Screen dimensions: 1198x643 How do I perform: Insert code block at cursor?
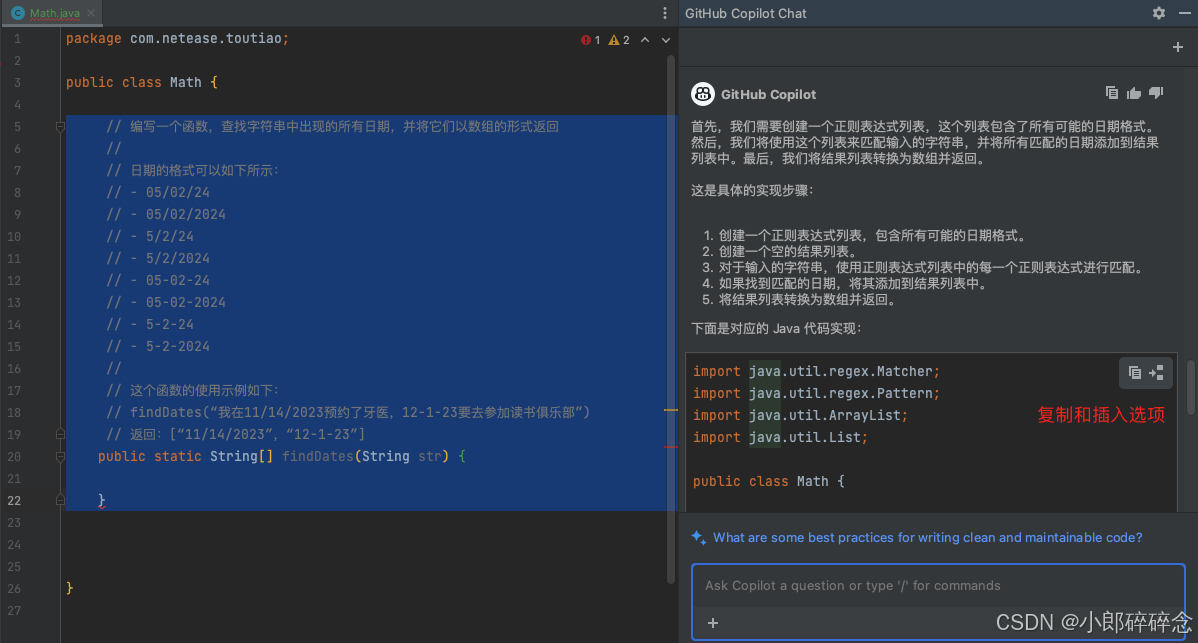click(x=1157, y=373)
